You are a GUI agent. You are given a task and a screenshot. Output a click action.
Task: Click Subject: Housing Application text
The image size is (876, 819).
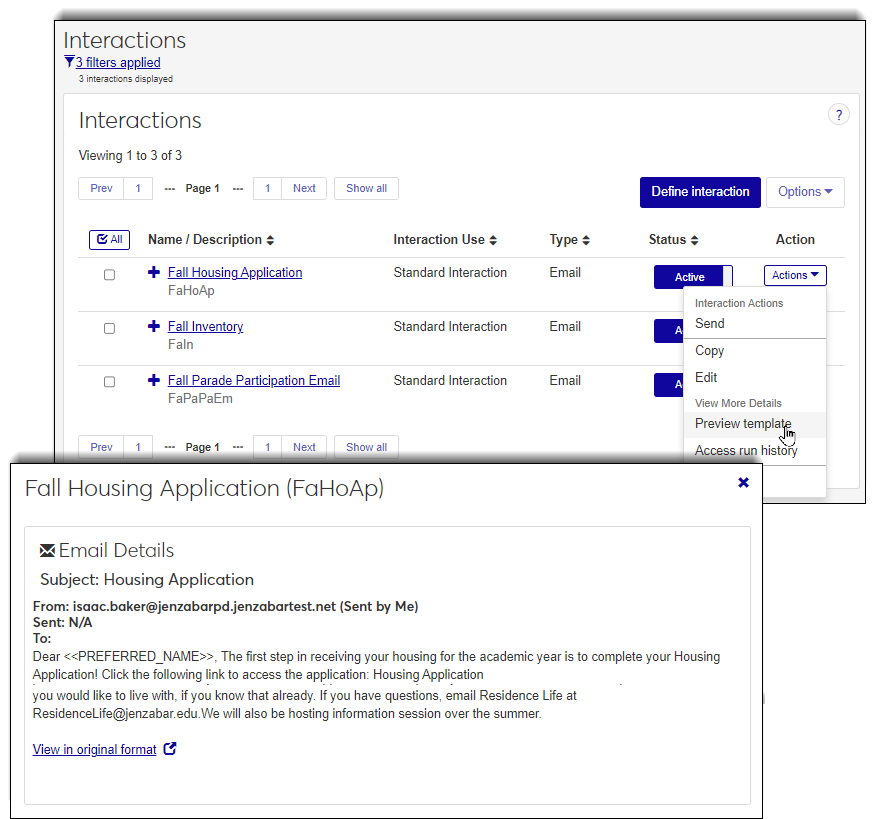[147, 579]
